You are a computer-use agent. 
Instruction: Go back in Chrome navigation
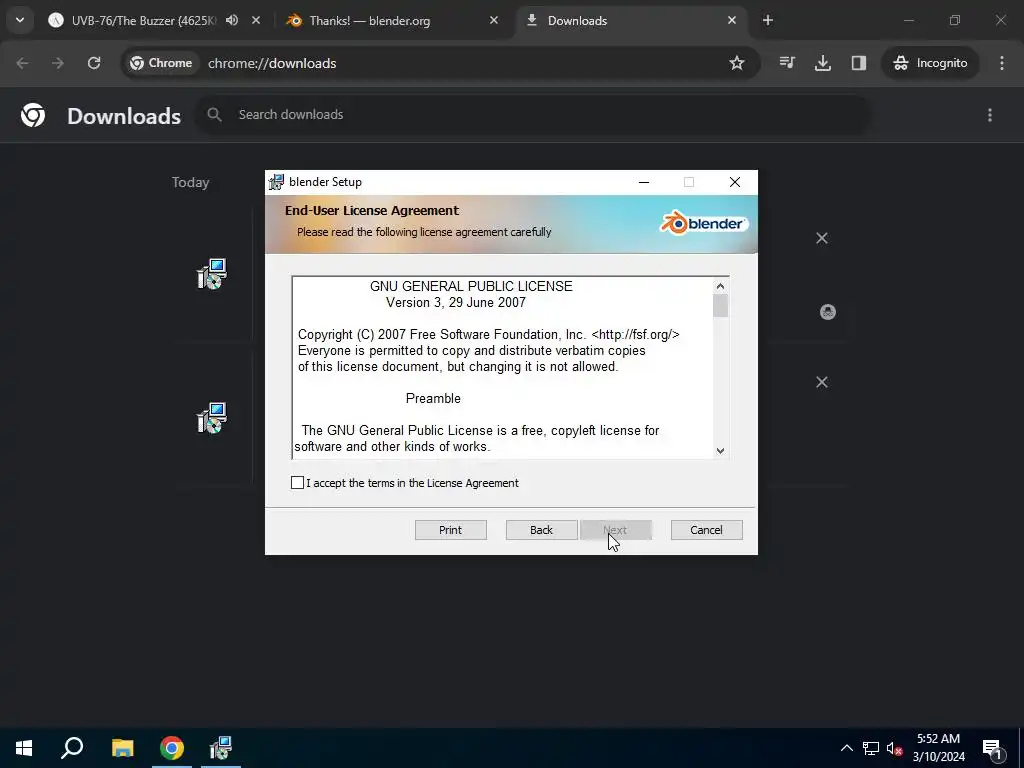tap(22, 63)
